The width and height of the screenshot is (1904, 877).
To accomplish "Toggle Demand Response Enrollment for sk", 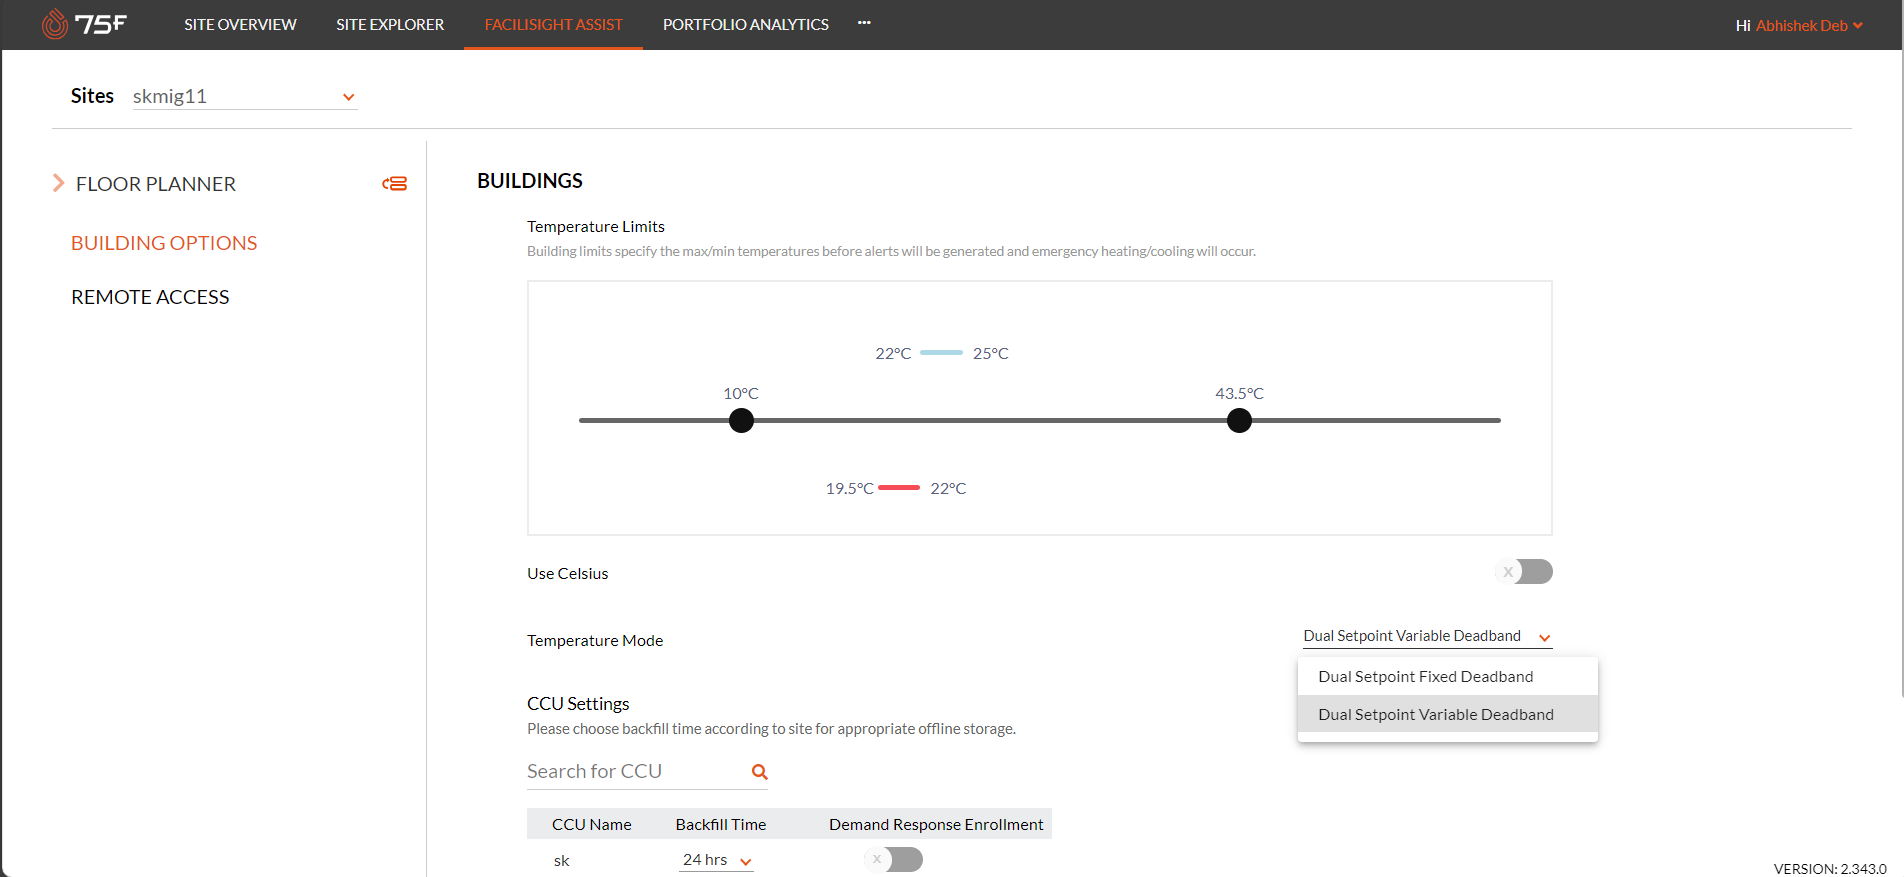I will [x=893, y=860].
